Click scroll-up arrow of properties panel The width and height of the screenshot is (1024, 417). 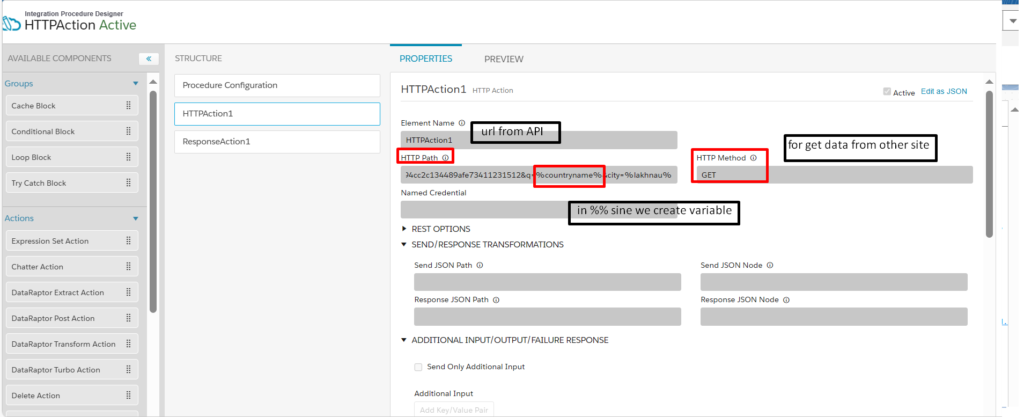tap(989, 82)
